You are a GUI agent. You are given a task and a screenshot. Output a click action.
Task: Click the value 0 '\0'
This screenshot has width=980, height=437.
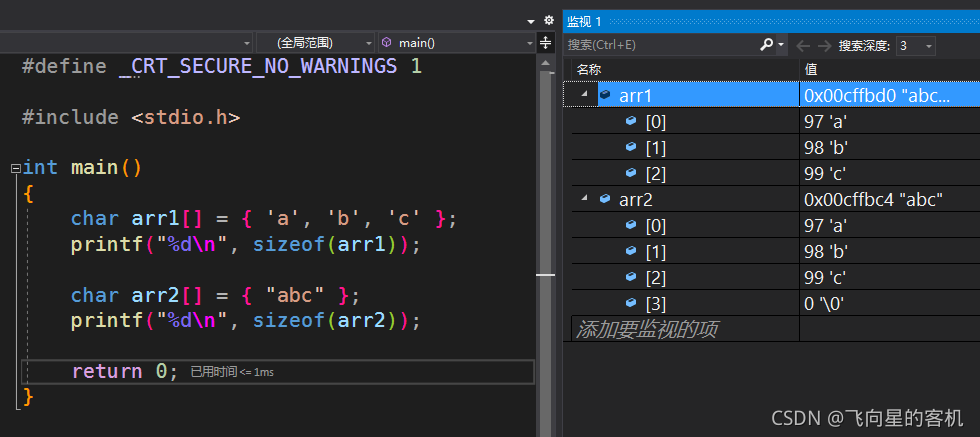point(825,304)
